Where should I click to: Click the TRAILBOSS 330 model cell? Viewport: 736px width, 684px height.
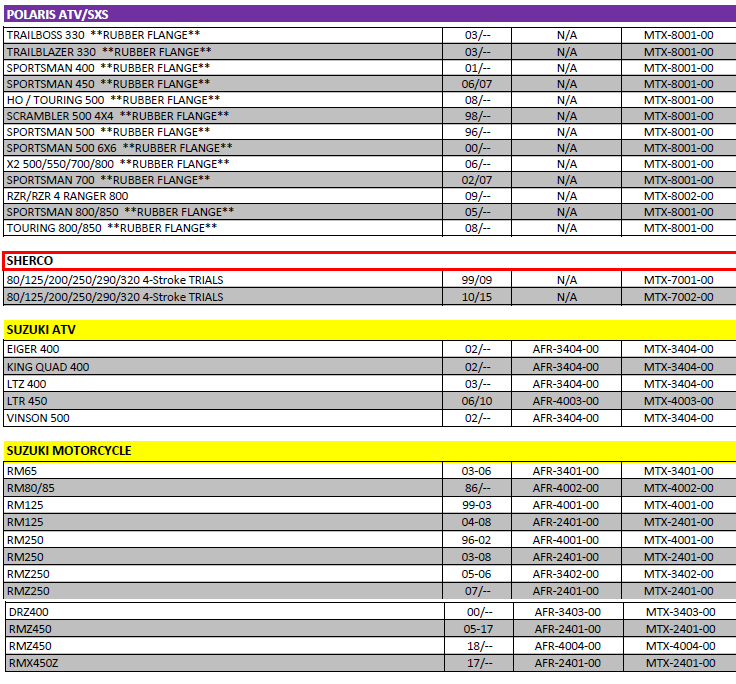[x=223, y=35]
